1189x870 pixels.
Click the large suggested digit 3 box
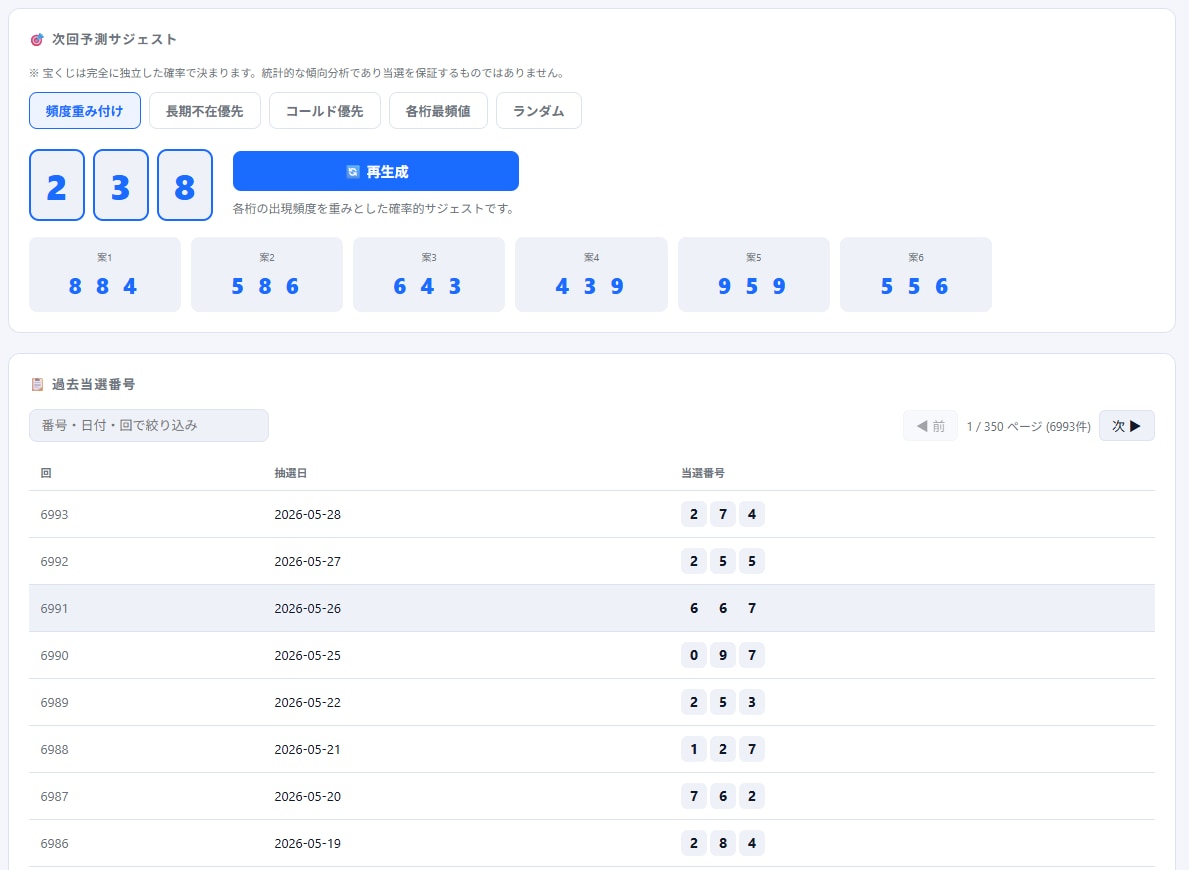coord(121,185)
